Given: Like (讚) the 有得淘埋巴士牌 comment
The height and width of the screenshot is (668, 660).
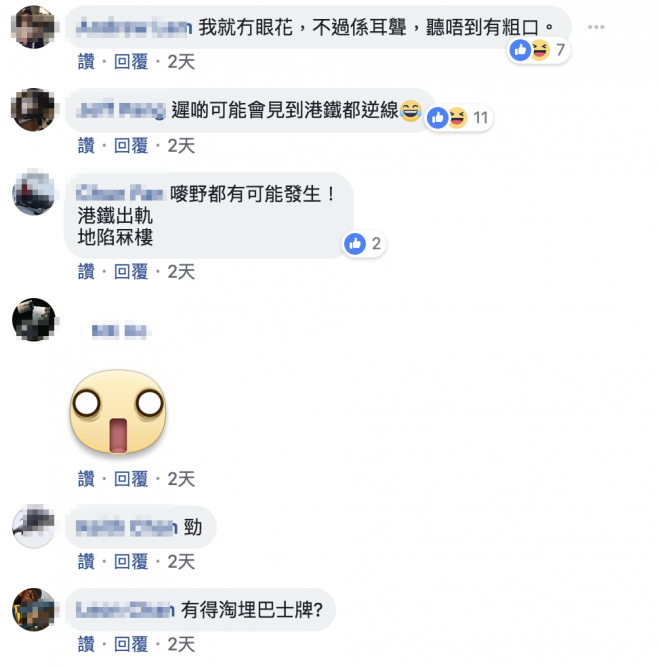Looking at the screenshot, I should [x=86, y=644].
